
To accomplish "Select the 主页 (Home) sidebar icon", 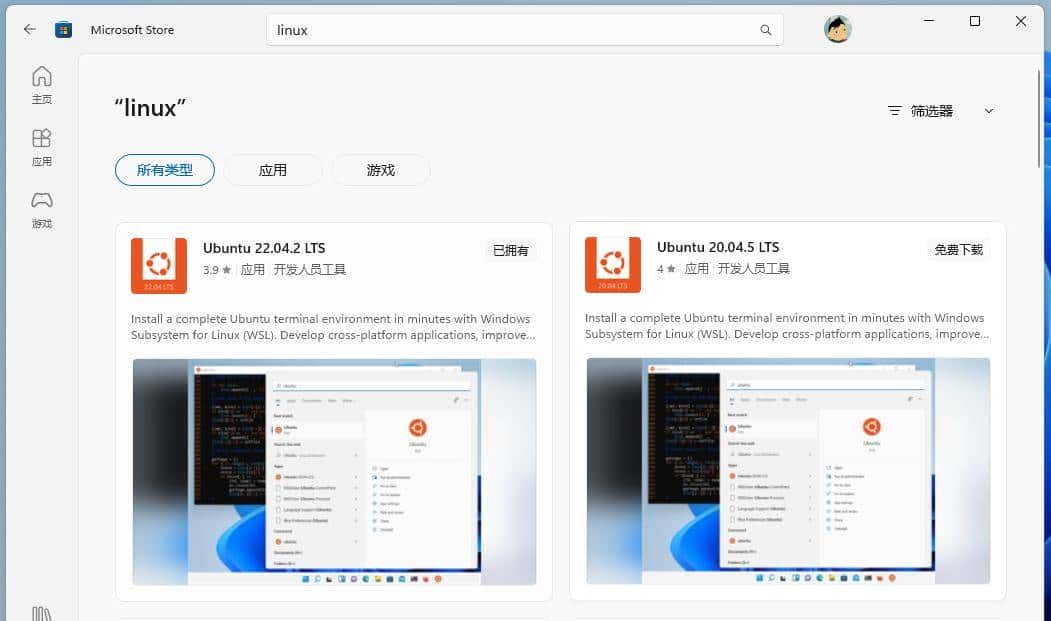I will tap(41, 84).
